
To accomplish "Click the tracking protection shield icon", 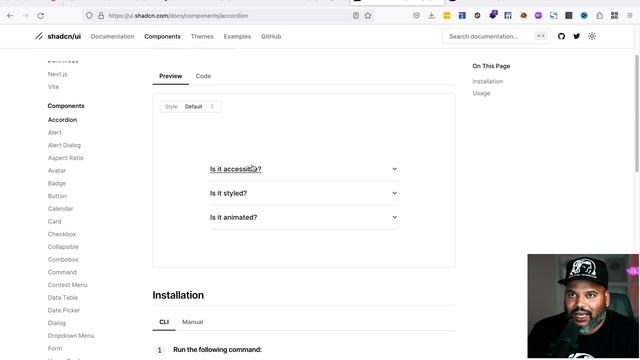I will (89, 16).
